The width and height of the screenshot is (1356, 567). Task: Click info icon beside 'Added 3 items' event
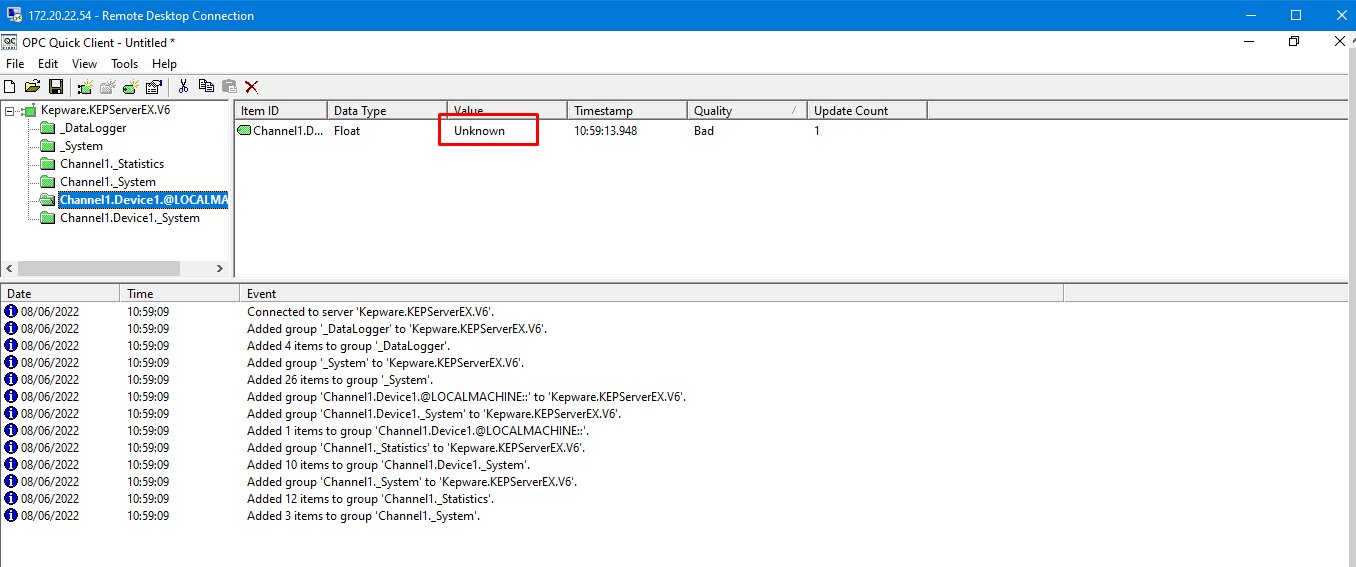pos(11,516)
